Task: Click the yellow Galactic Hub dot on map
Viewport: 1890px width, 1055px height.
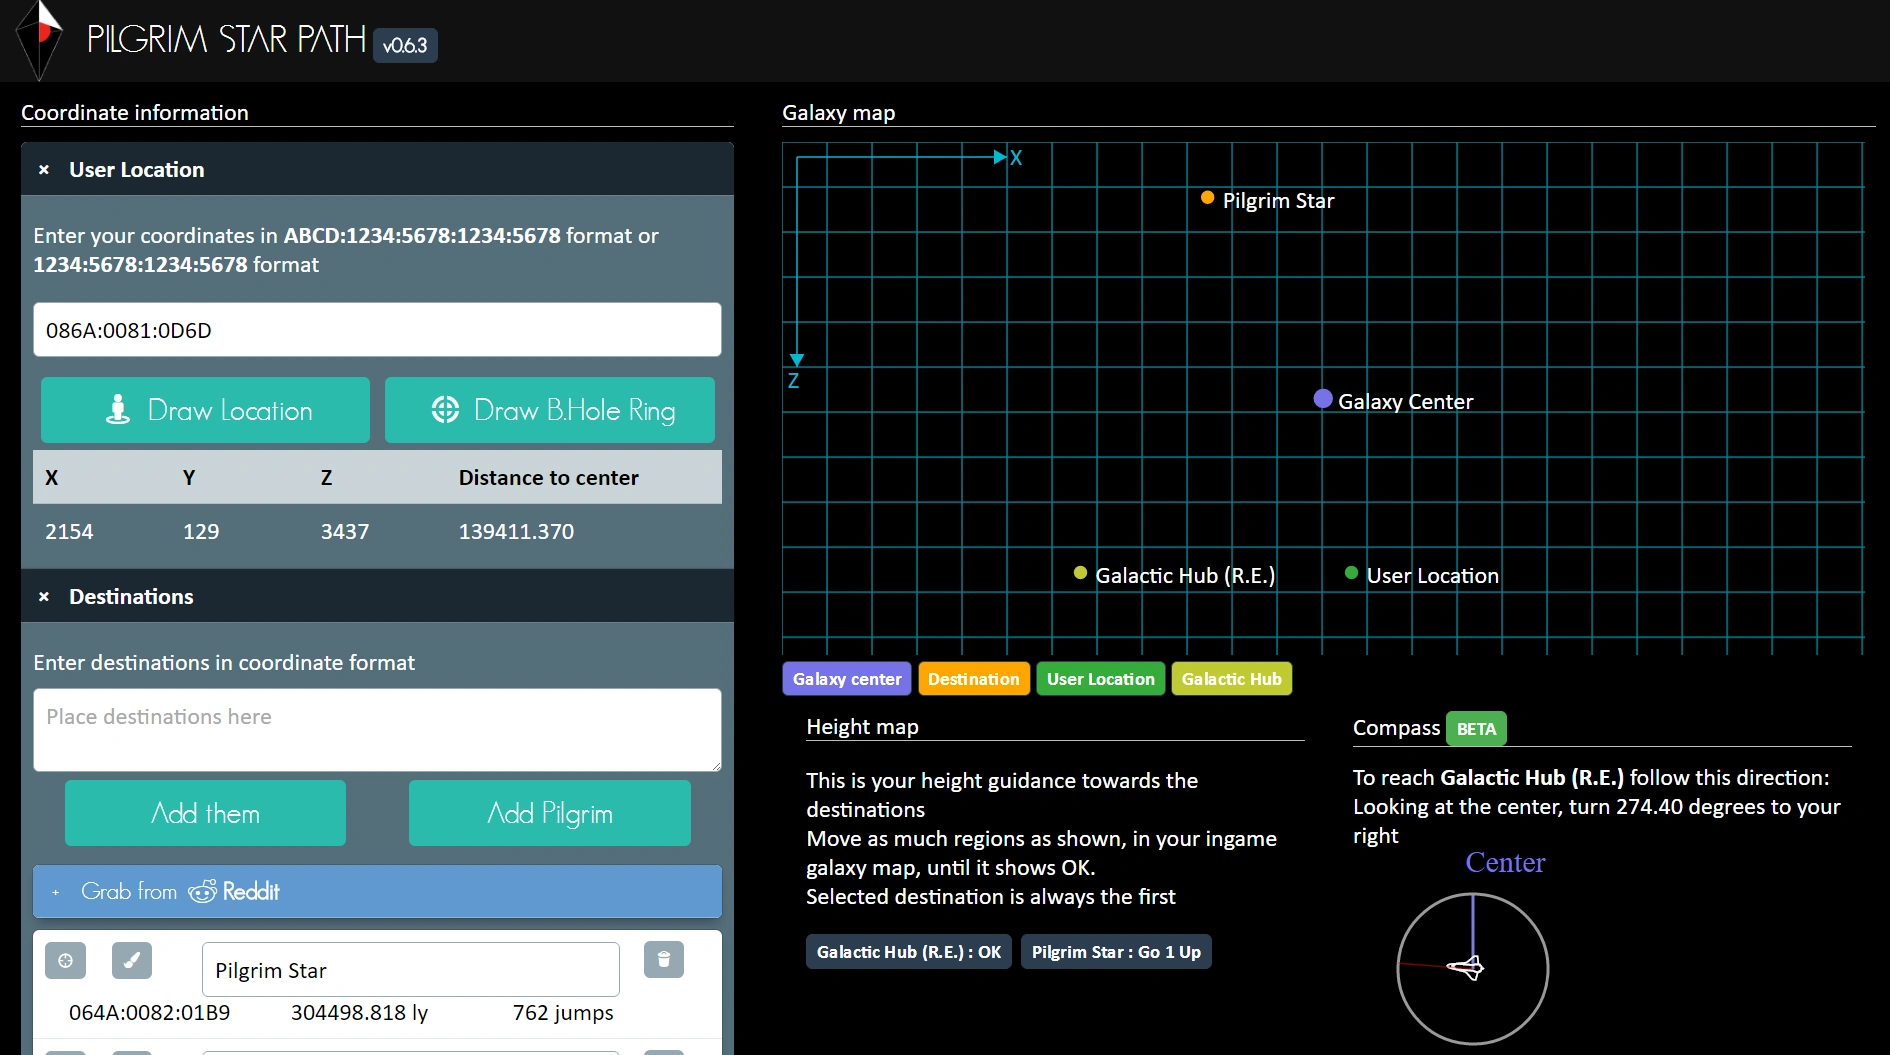Action: [x=1080, y=573]
